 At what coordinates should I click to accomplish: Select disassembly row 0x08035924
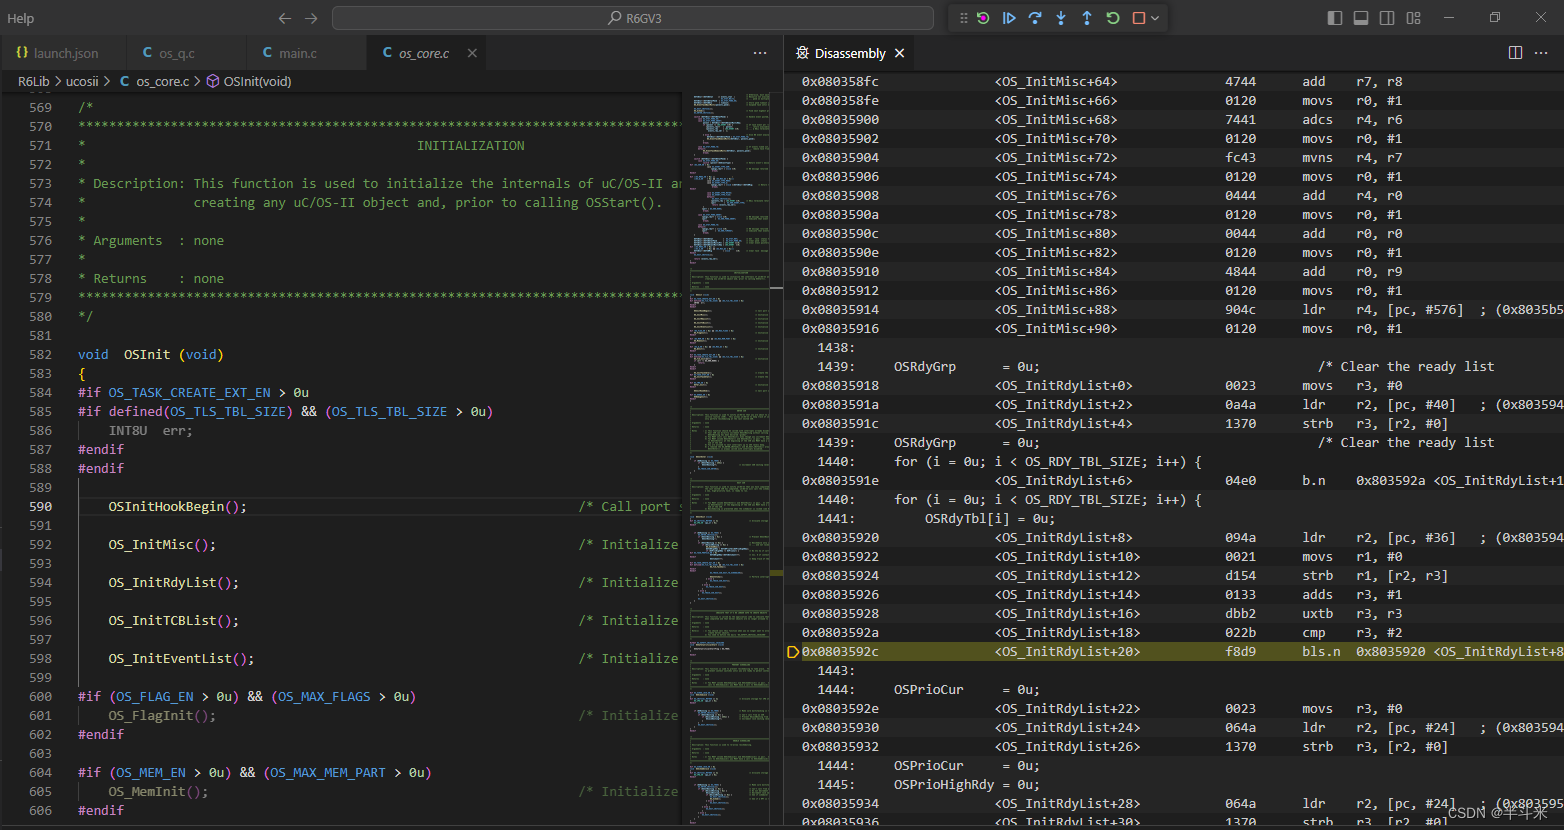(1174, 575)
